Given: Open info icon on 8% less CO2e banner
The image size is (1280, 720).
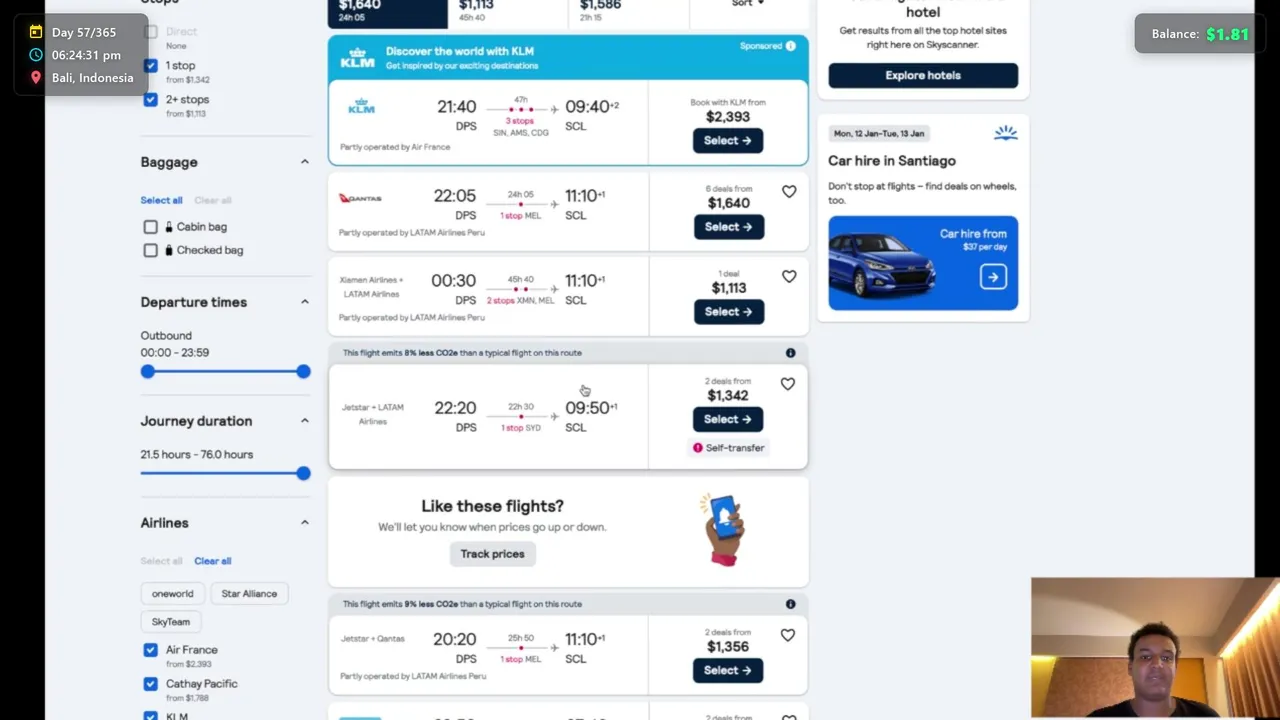Looking at the screenshot, I should pyautogui.click(x=790, y=353).
